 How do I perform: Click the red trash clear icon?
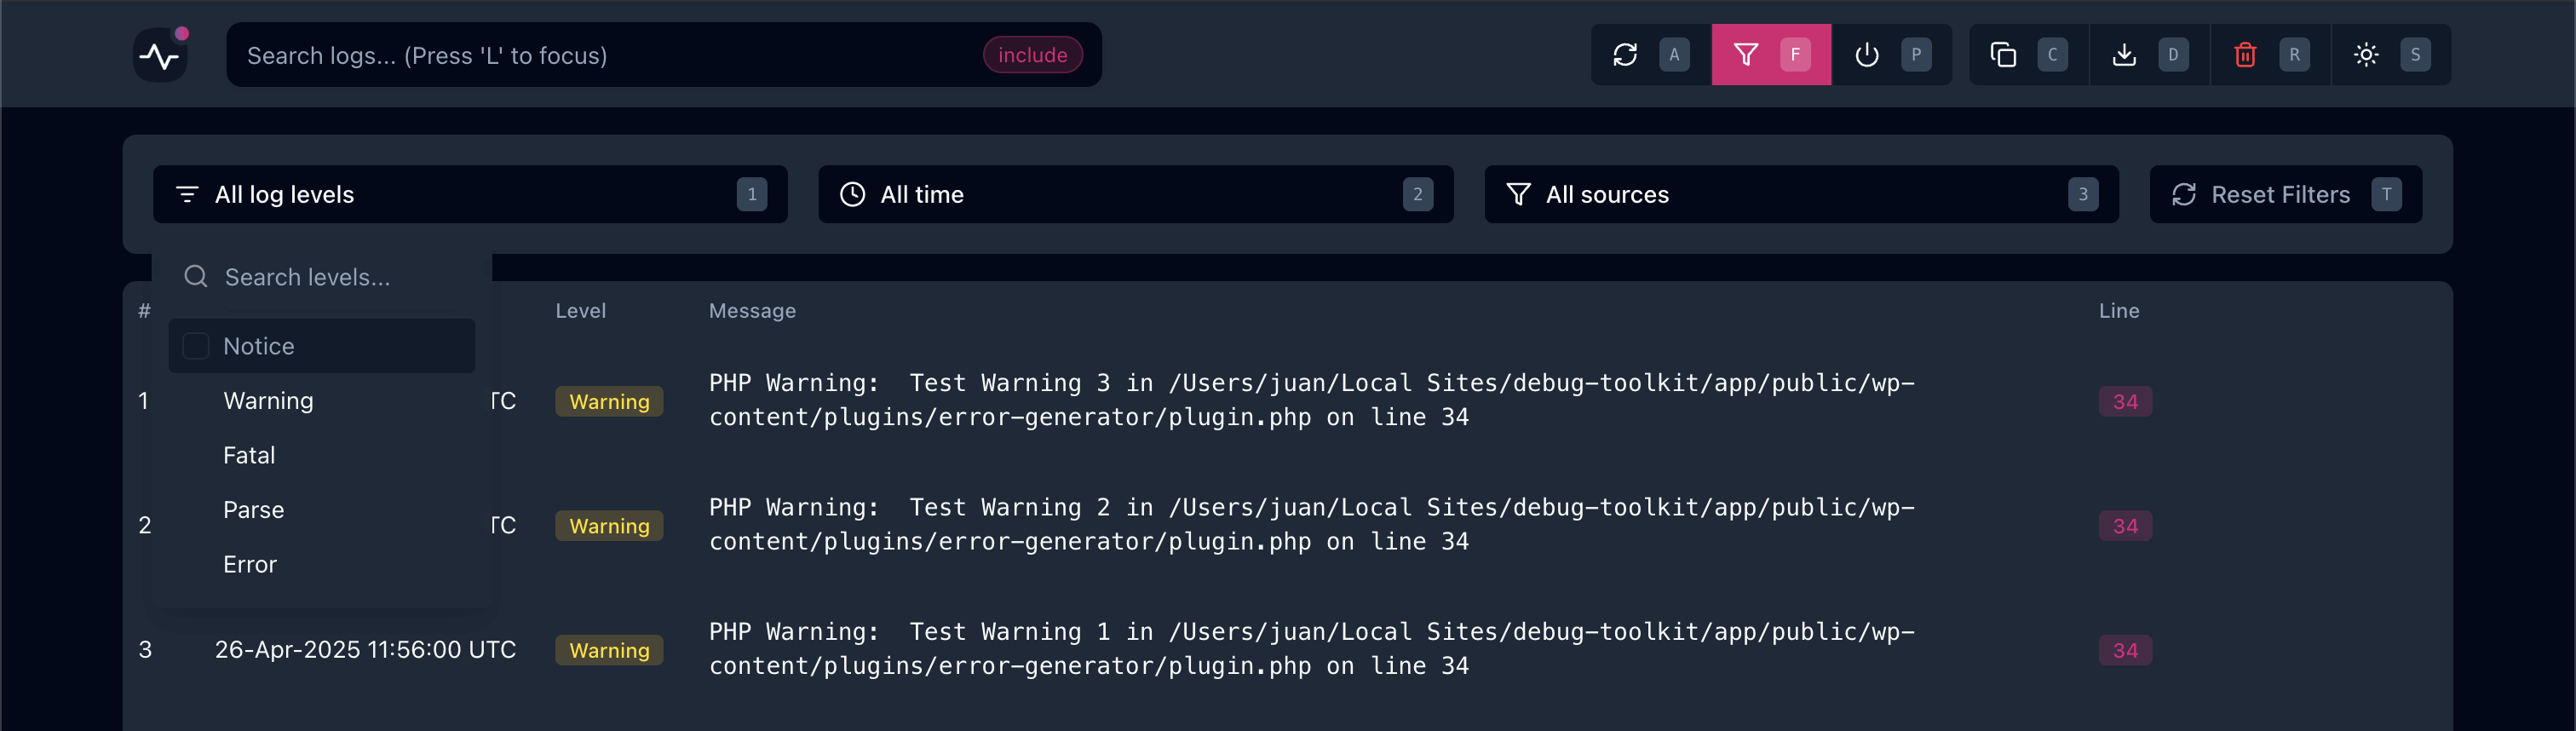(x=2245, y=55)
